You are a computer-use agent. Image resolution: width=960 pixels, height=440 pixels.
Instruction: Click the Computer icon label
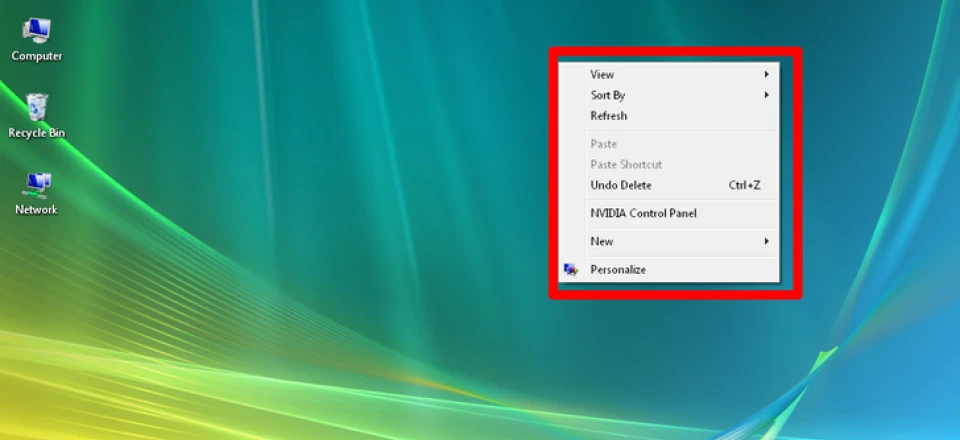pos(37,56)
